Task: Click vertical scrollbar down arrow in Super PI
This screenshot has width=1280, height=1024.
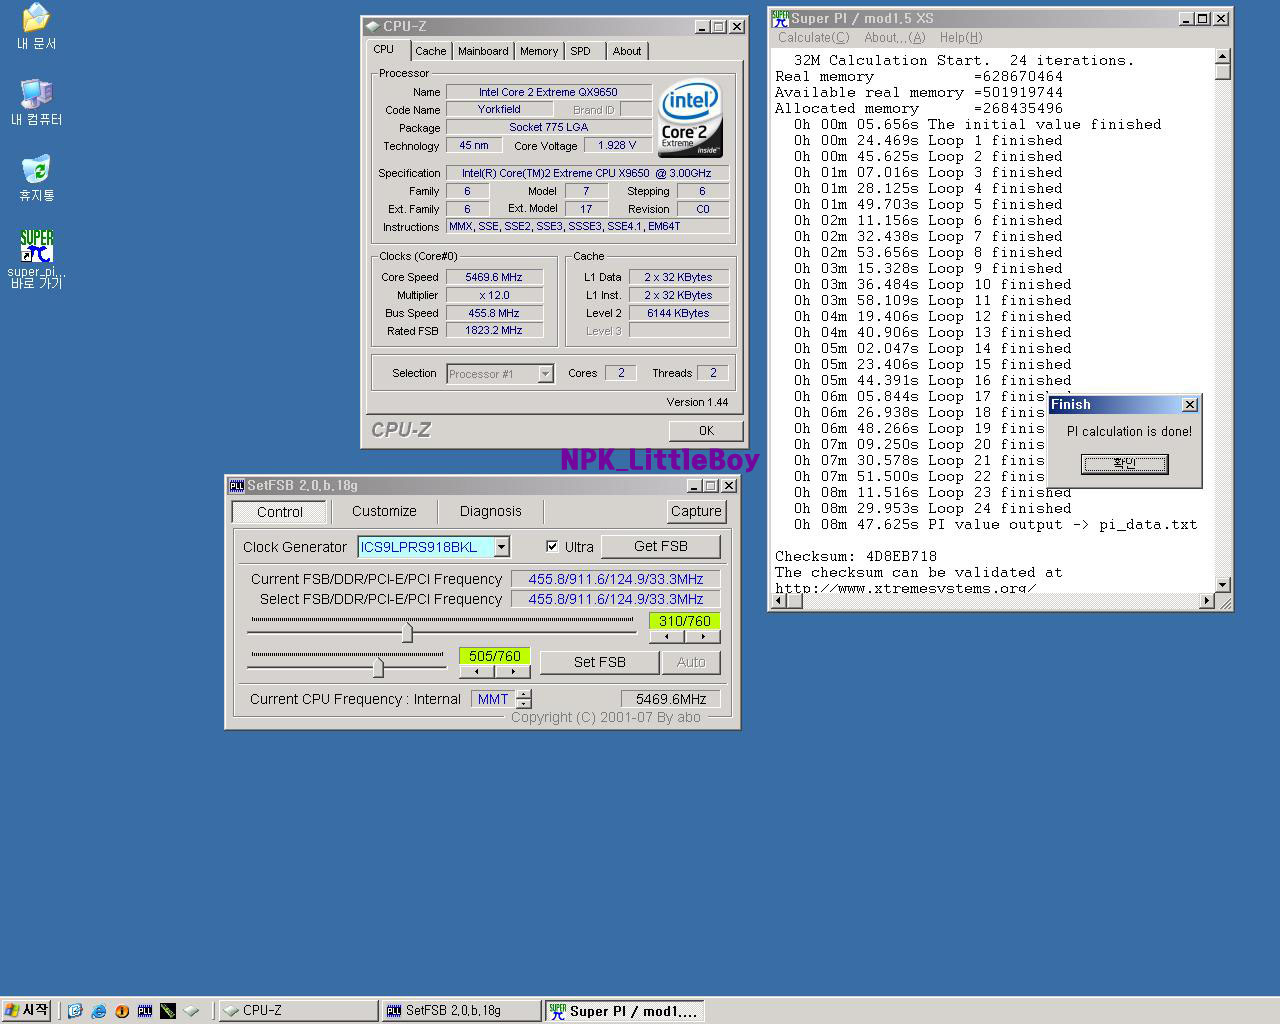Action: click(1222, 584)
